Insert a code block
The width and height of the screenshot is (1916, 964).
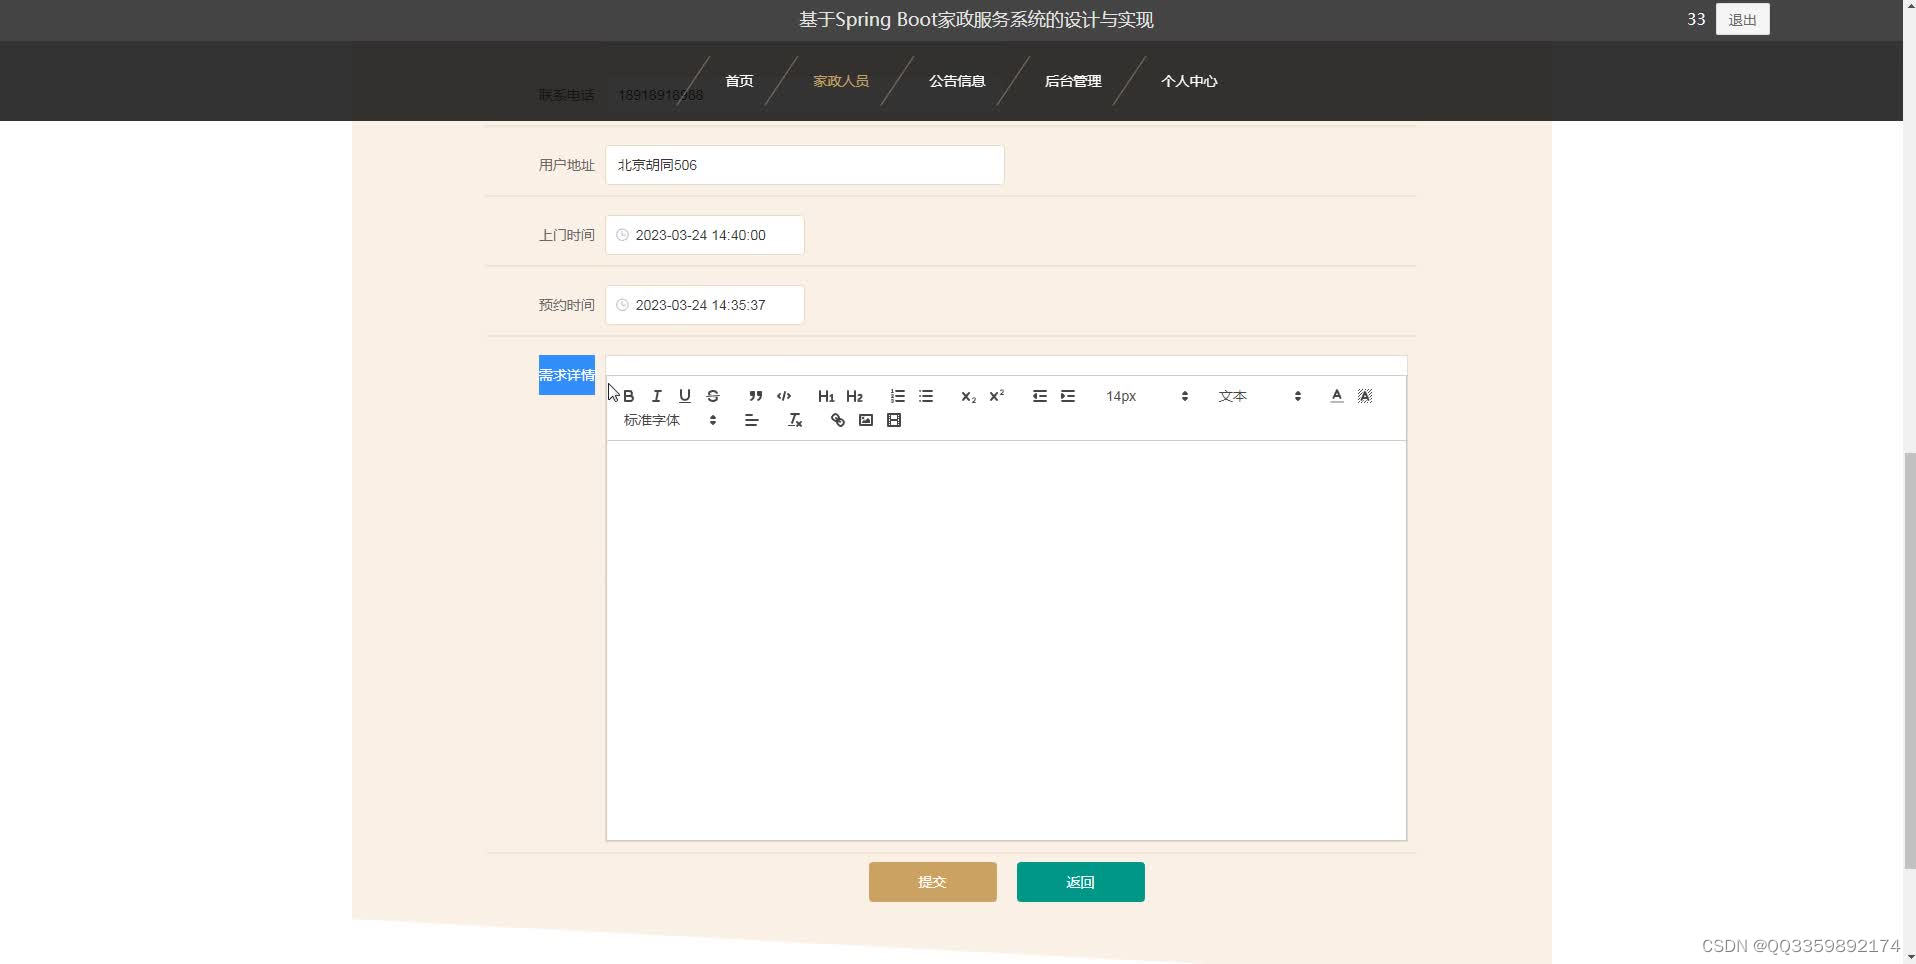784,396
